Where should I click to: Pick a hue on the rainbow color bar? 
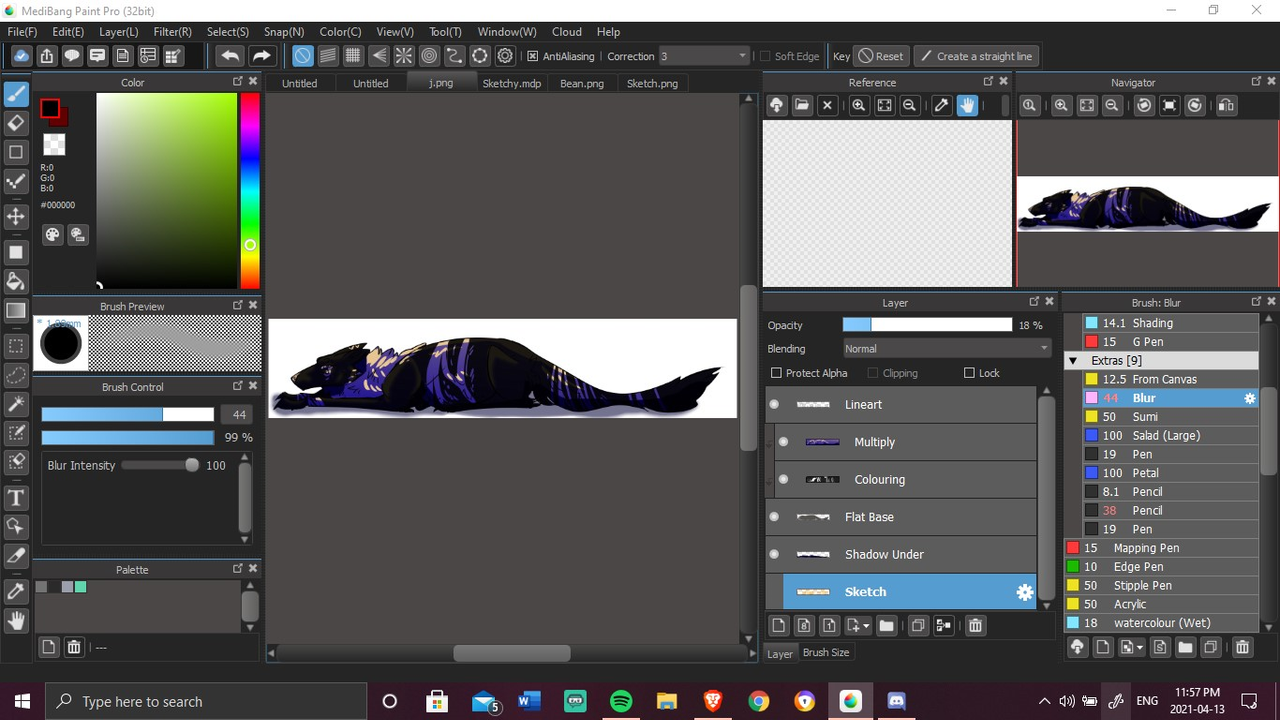coord(249,191)
